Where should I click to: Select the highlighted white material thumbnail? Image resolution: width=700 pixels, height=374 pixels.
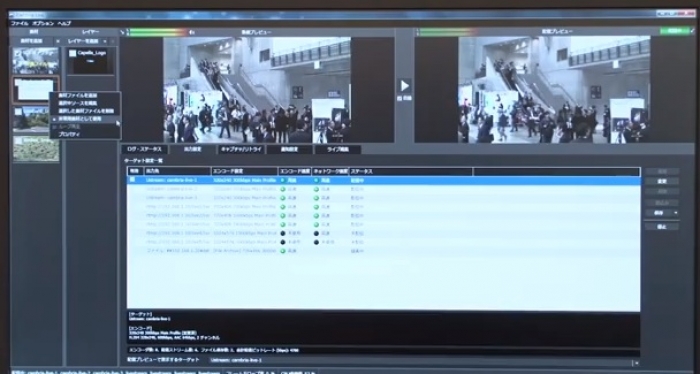35,90
